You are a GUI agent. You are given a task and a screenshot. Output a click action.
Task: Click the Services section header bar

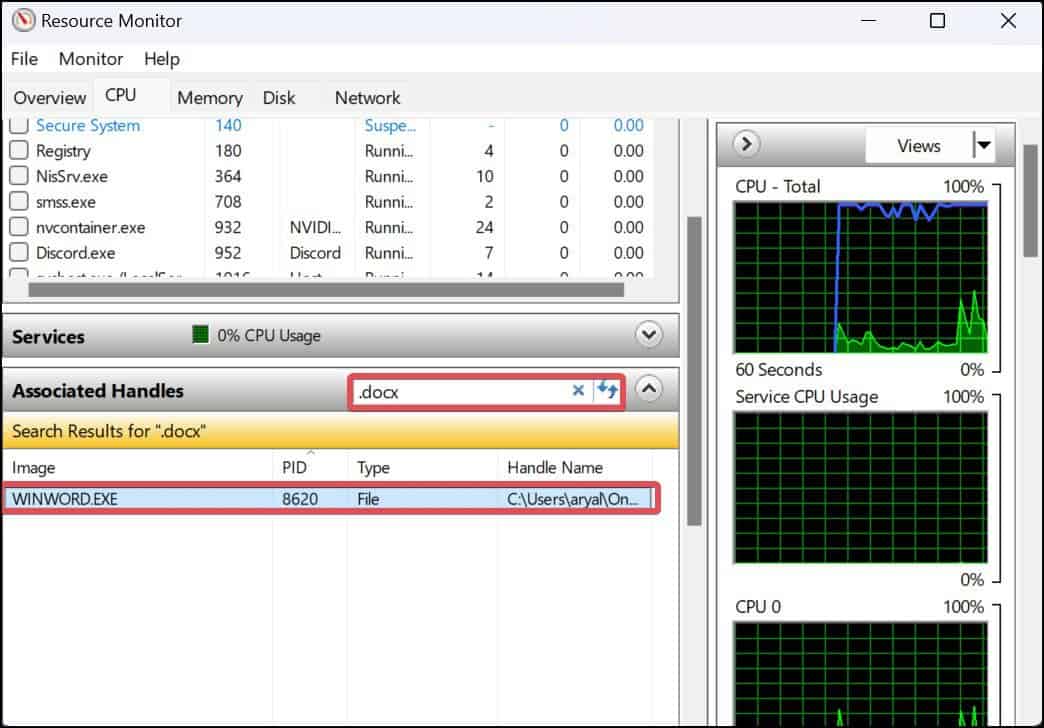point(341,335)
